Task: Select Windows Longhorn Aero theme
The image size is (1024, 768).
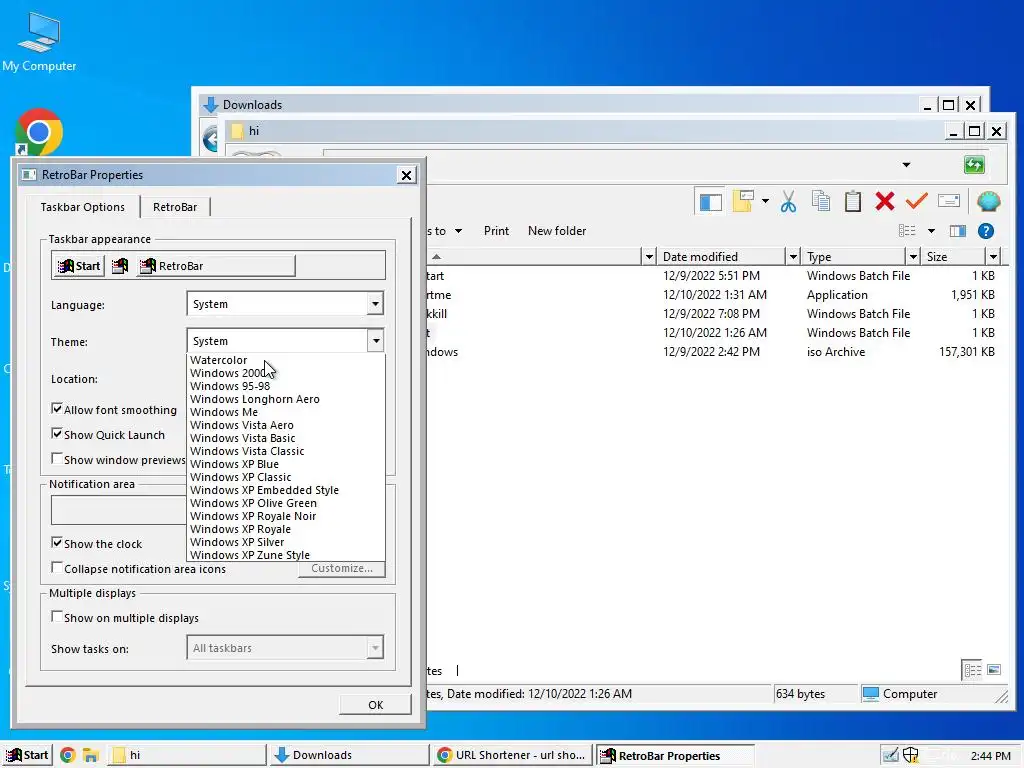Action: coord(285,399)
